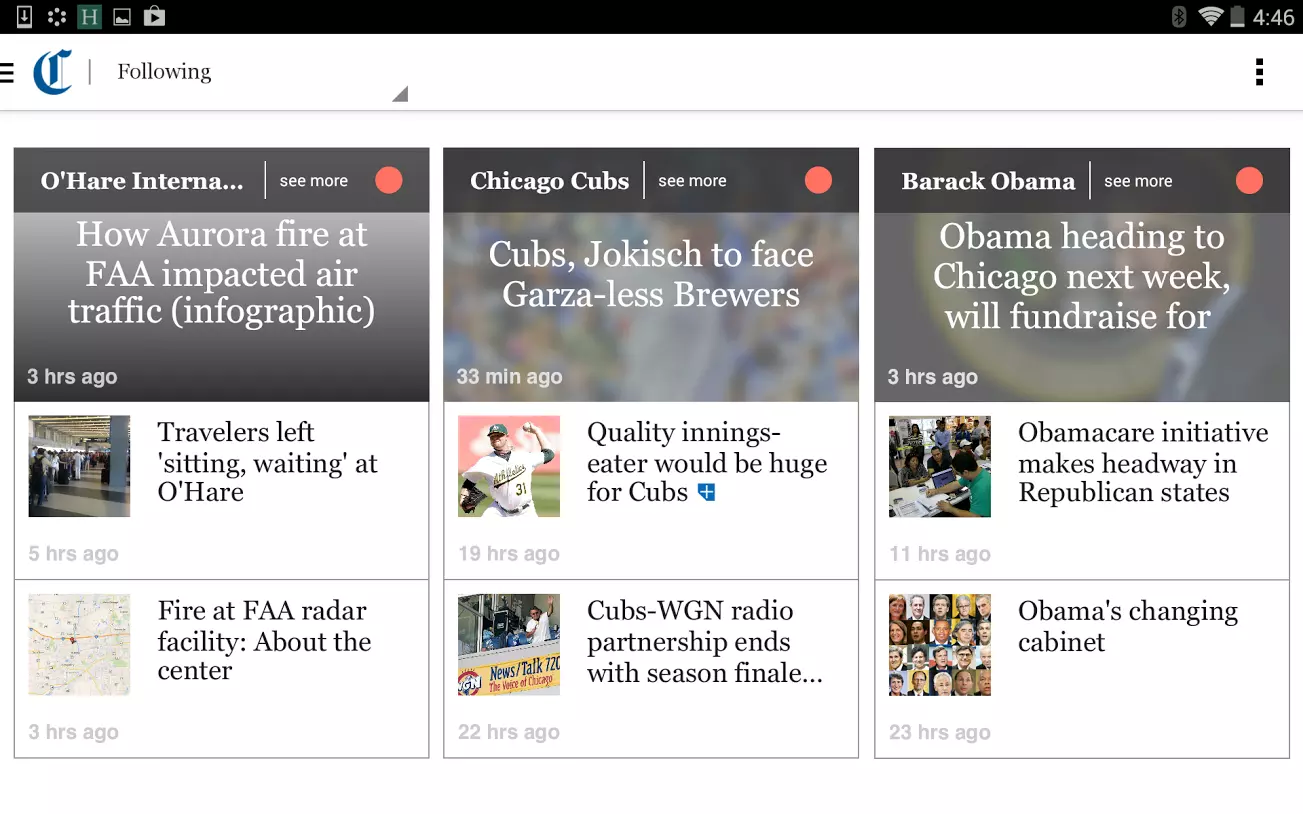Tap the Play Store bag notification icon
This screenshot has height=814, width=1303.
[154, 16]
